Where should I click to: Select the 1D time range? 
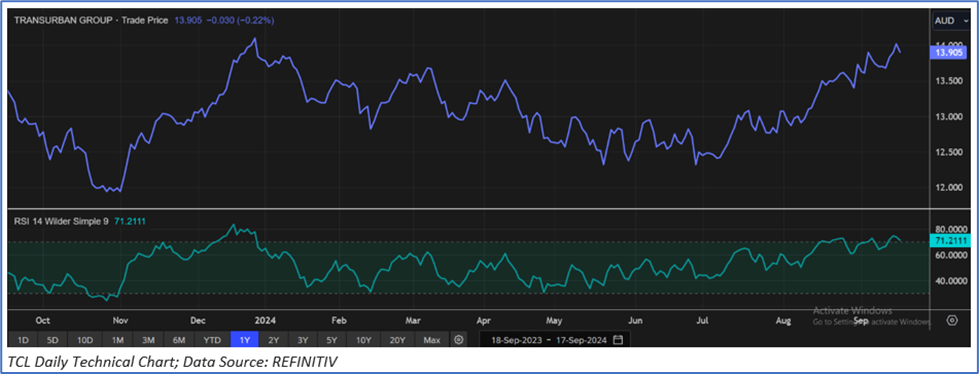tap(22, 340)
